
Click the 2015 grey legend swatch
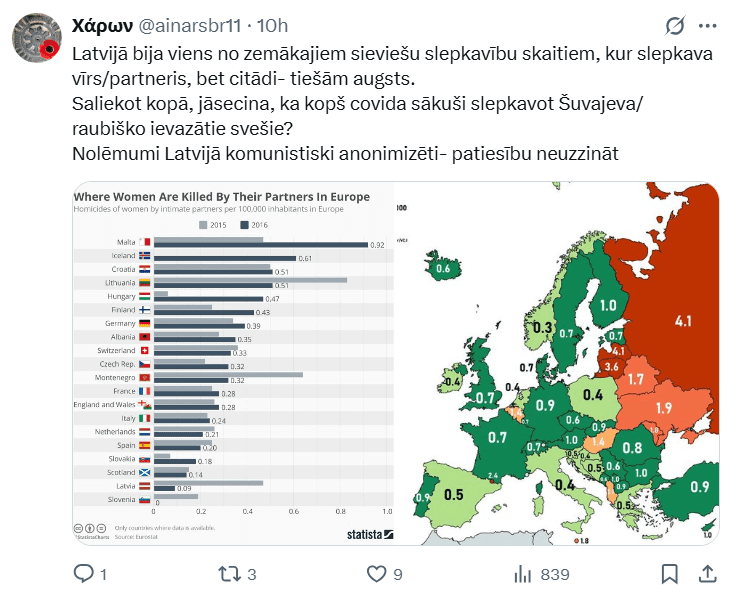[x=204, y=225]
